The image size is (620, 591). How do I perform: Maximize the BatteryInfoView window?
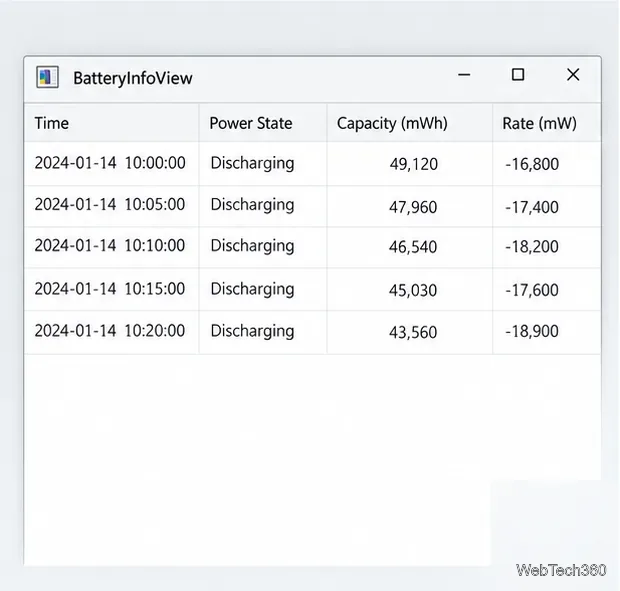point(518,75)
